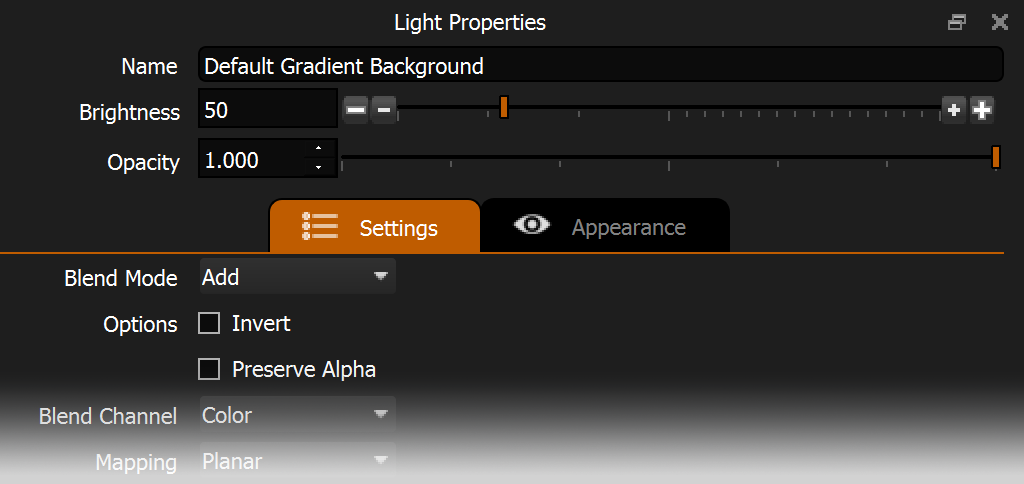
Task: Close the Light Properties panel
Action: click(999, 22)
